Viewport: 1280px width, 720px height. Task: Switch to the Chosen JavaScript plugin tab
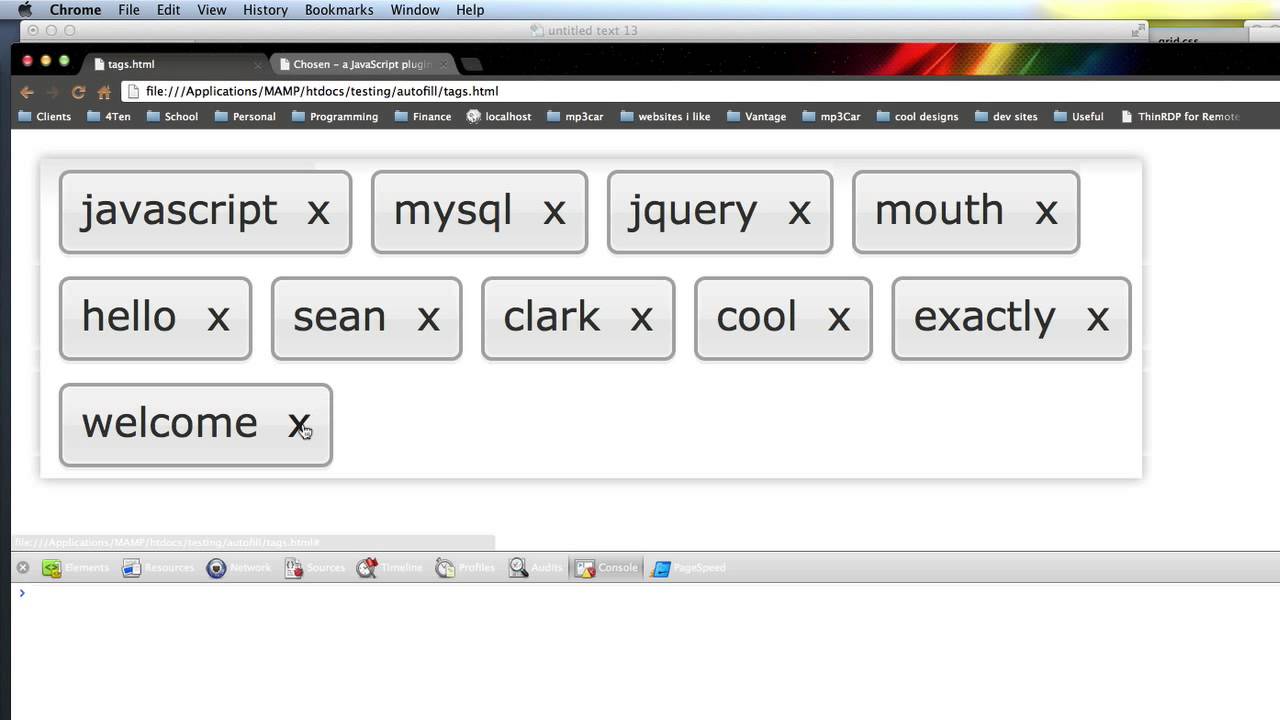pos(363,64)
